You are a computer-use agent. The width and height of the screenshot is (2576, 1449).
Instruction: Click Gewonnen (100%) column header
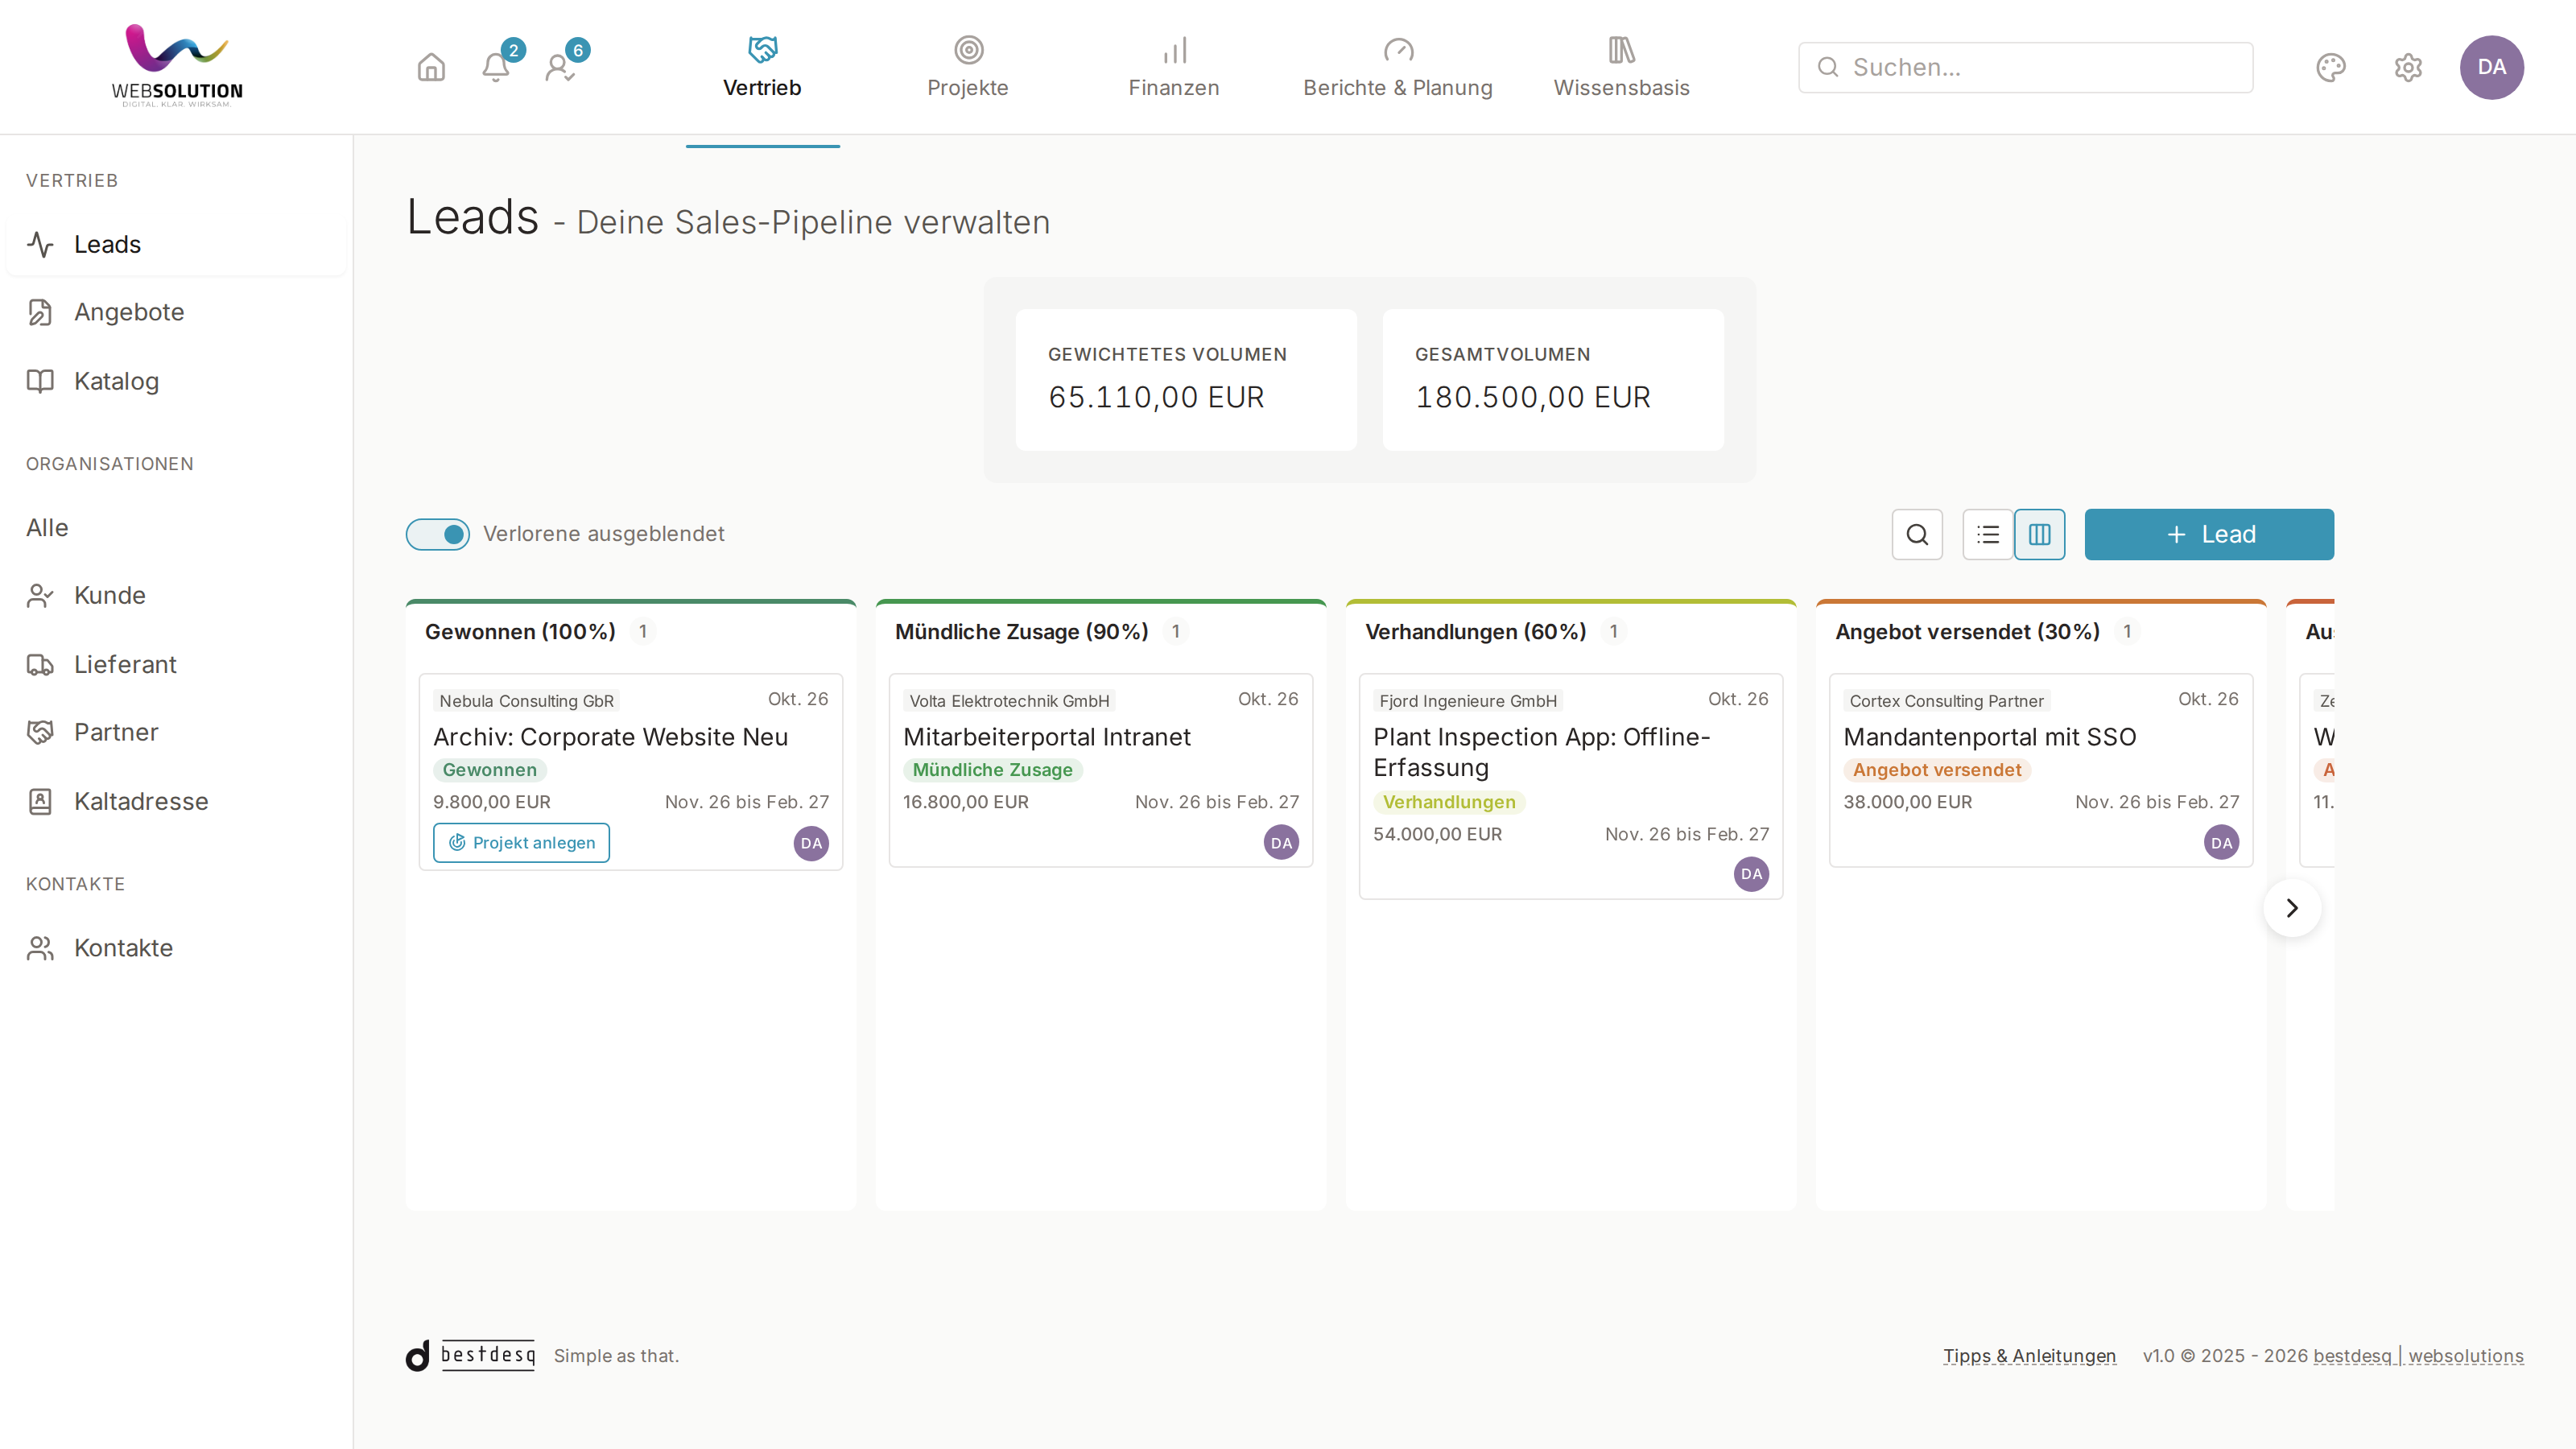520,632
